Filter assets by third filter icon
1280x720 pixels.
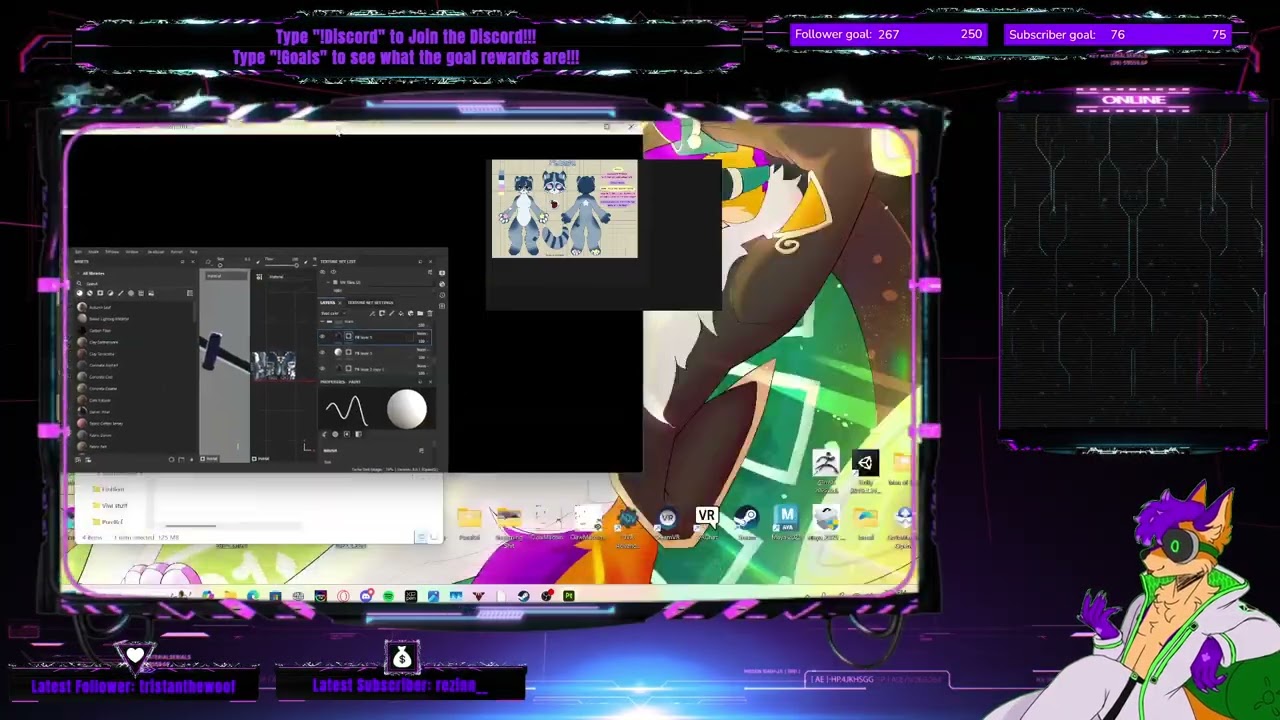click(100, 293)
